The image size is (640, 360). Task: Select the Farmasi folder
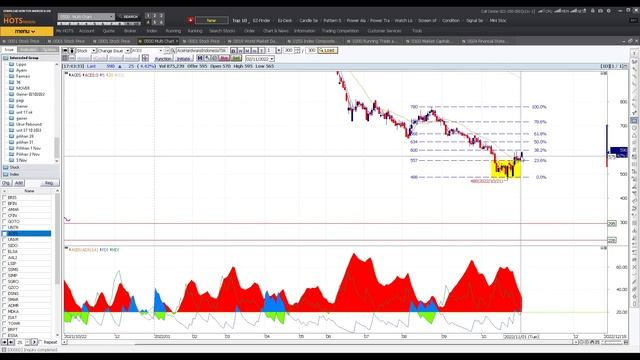(23, 76)
